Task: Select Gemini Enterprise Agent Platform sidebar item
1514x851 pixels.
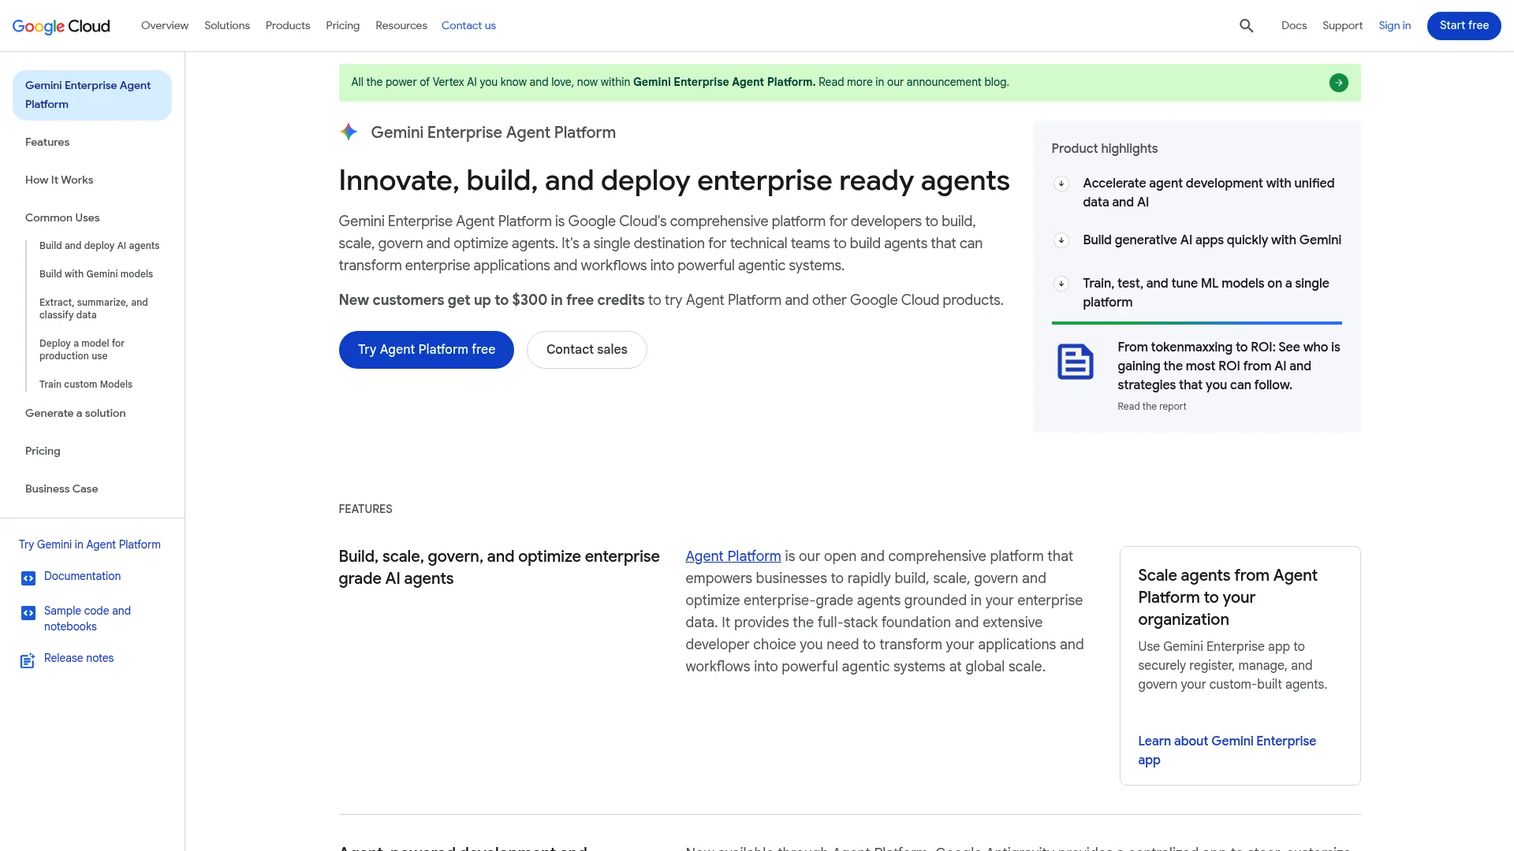Action: pos(92,95)
